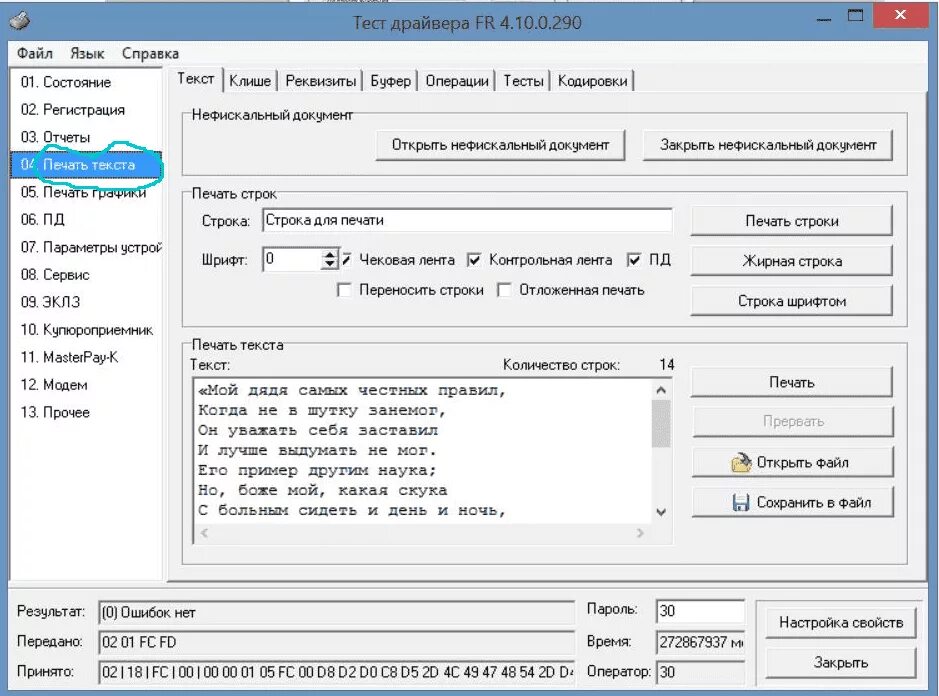The height and width of the screenshot is (696, 939).
Task: Maximize the Тест драйвера window
Action: coord(856,16)
